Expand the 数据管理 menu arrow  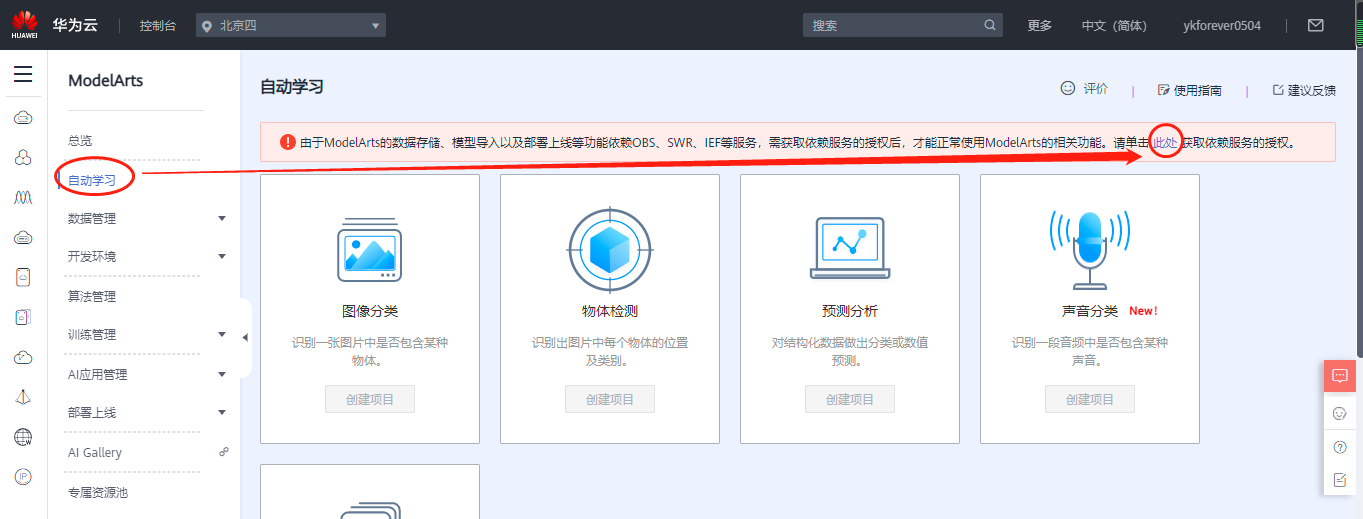click(222, 218)
